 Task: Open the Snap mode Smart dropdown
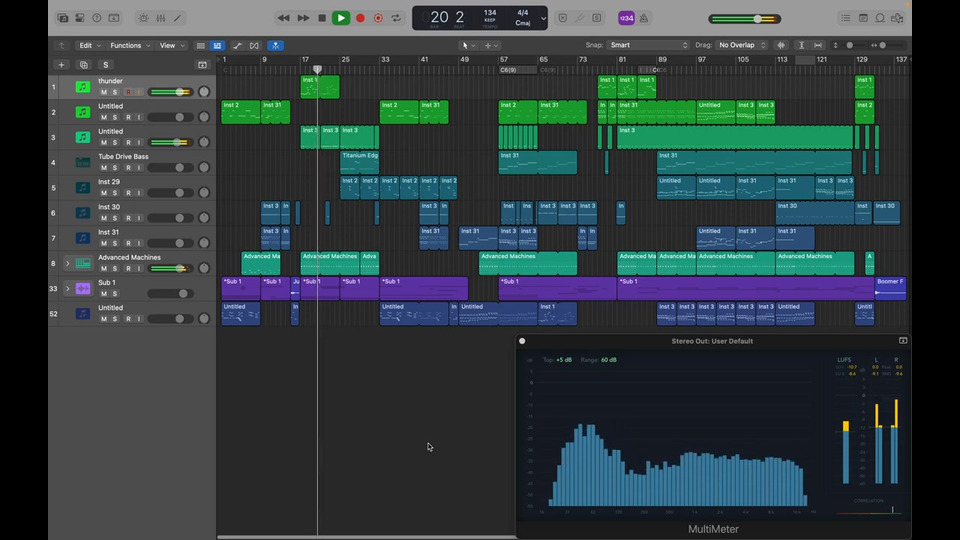coord(648,45)
